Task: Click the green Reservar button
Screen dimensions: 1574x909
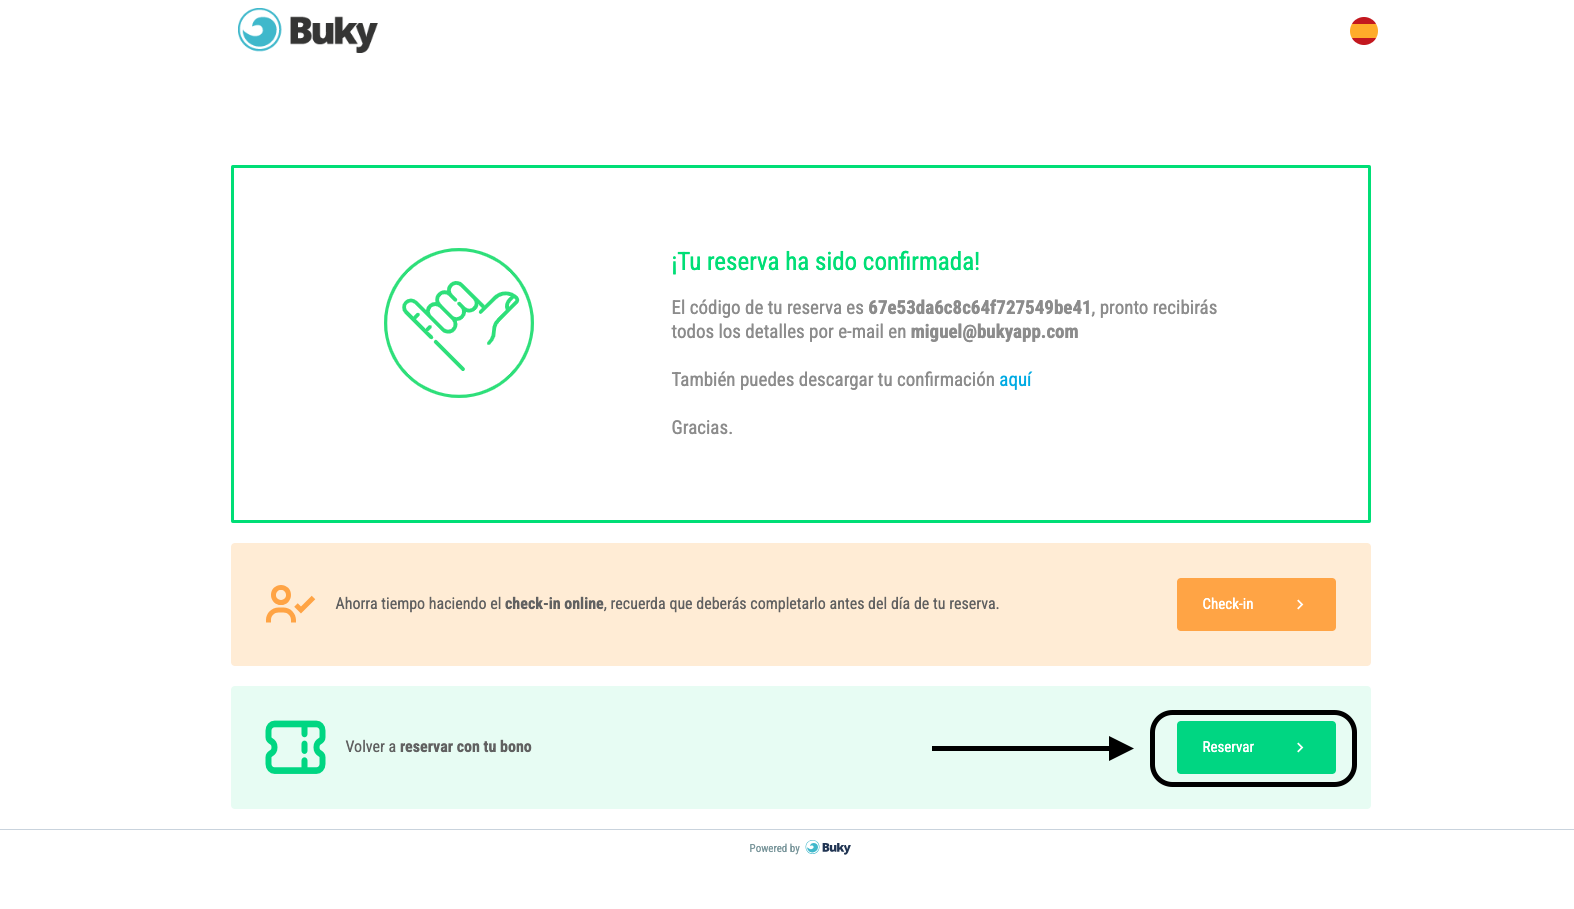Action: click(x=1256, y=747)
